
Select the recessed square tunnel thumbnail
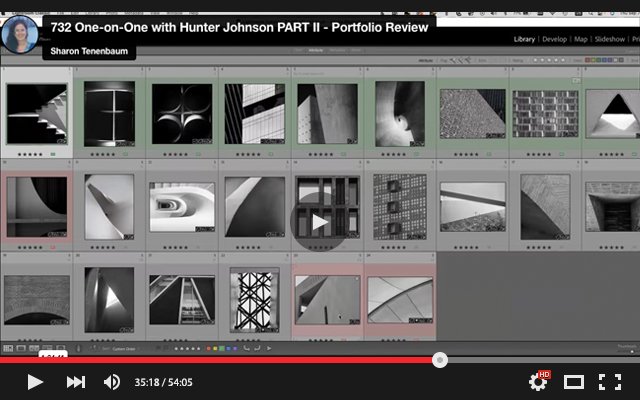612,207
